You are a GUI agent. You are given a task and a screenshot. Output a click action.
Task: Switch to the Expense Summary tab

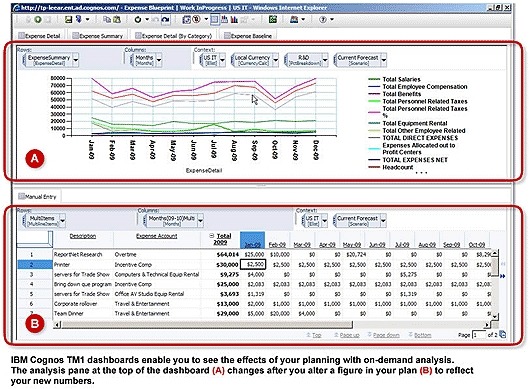point(98,36)
